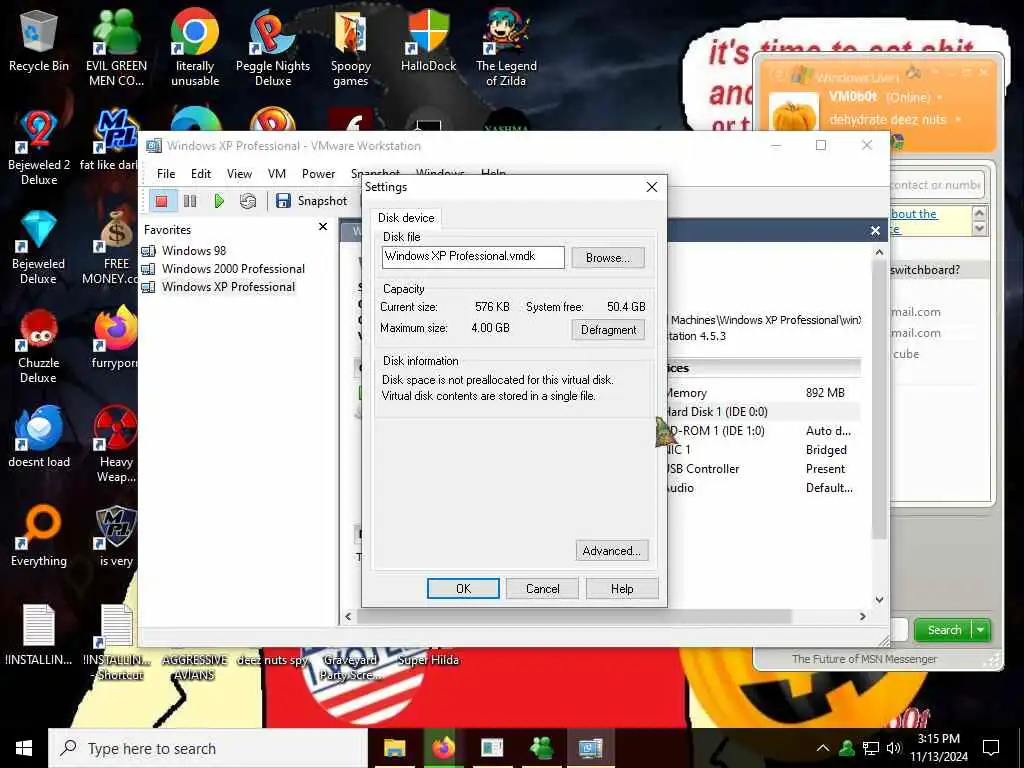This screenshot has width=1024, height=768.
Task: Select the Thunderbird 'doesnt load' desktop icon
Action: point(39,436)
